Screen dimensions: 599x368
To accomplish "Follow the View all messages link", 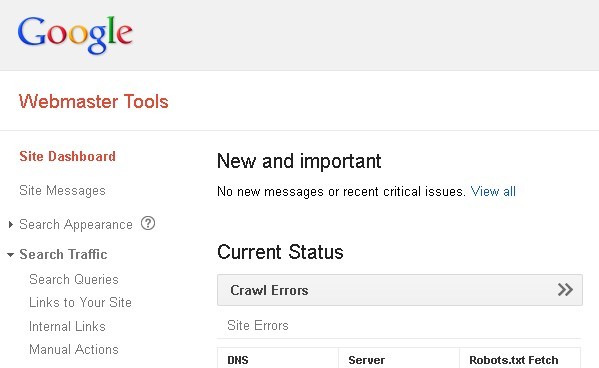I will 493,191.
